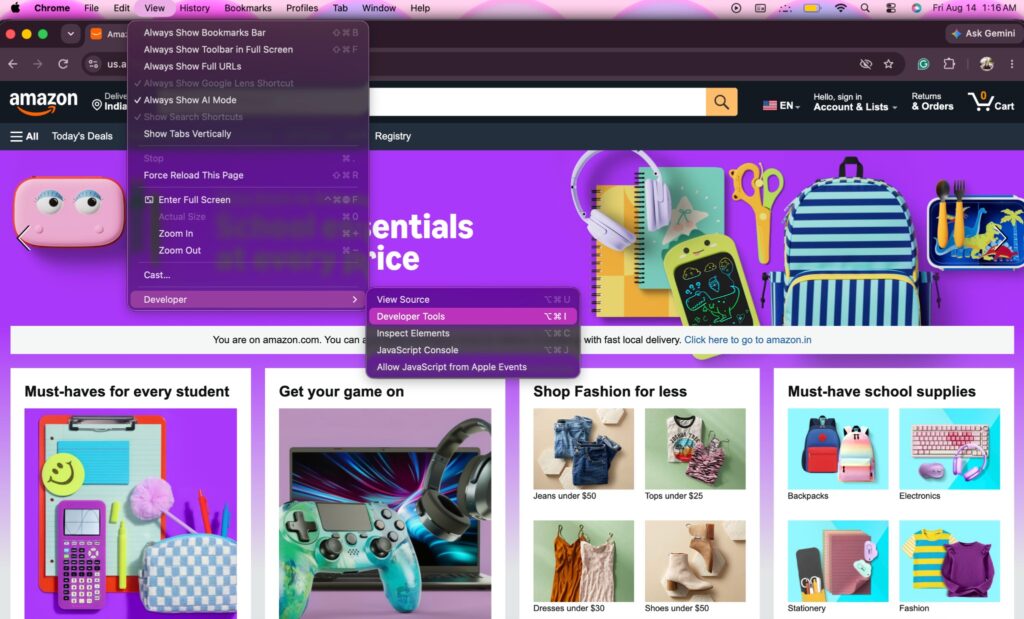
Task: Open the EN language dropdown
Action: pos(781,105)
